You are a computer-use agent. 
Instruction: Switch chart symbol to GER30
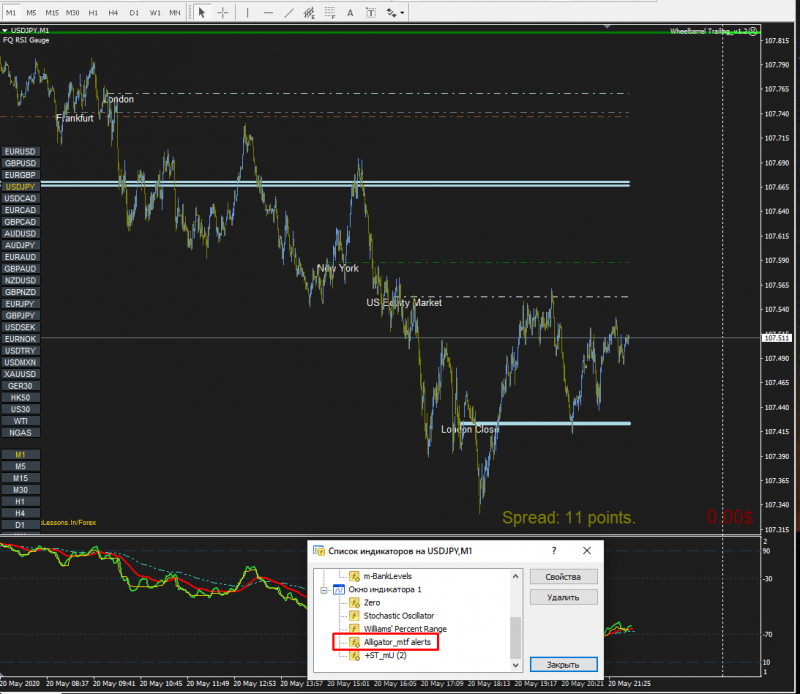pos(20,386)
